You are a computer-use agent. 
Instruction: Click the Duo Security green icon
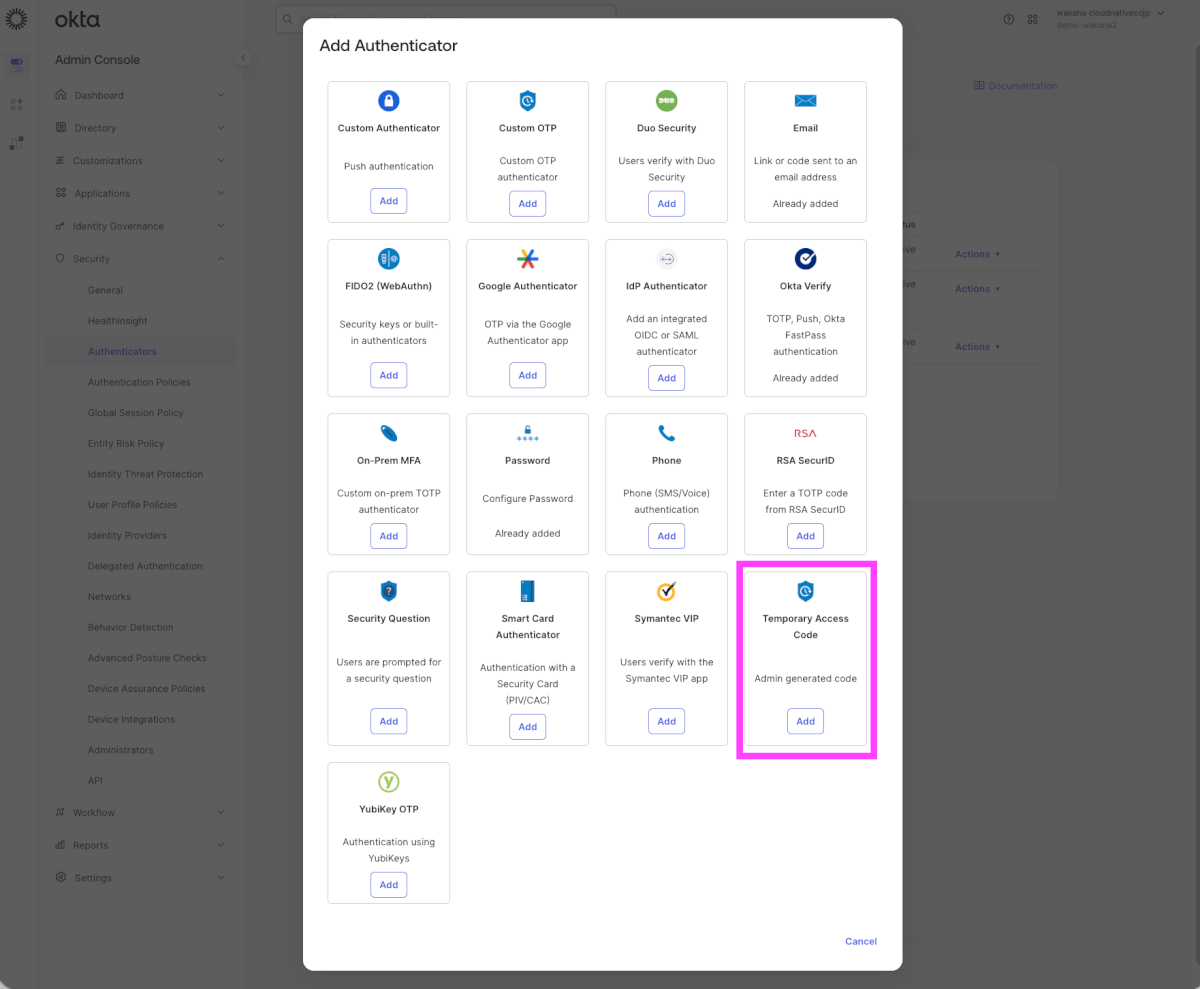click(x=666, y=100)
